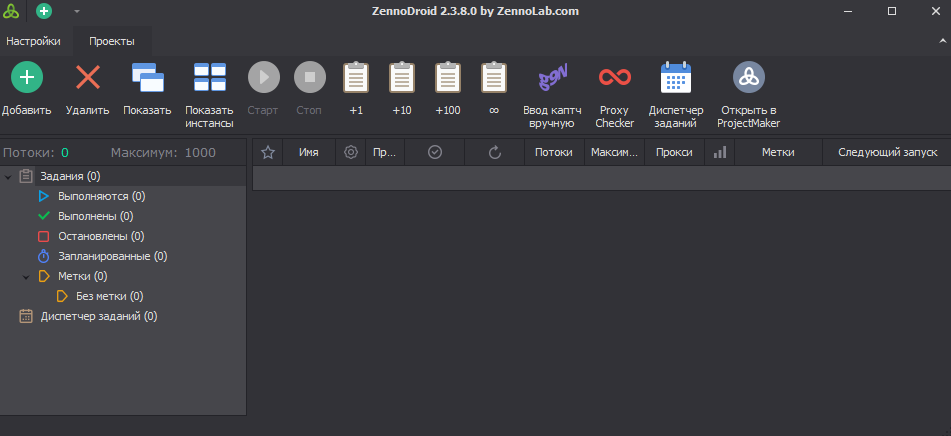Click Следующий запуск column header
This screenshot has height=436, width=951.
point(886,152)
